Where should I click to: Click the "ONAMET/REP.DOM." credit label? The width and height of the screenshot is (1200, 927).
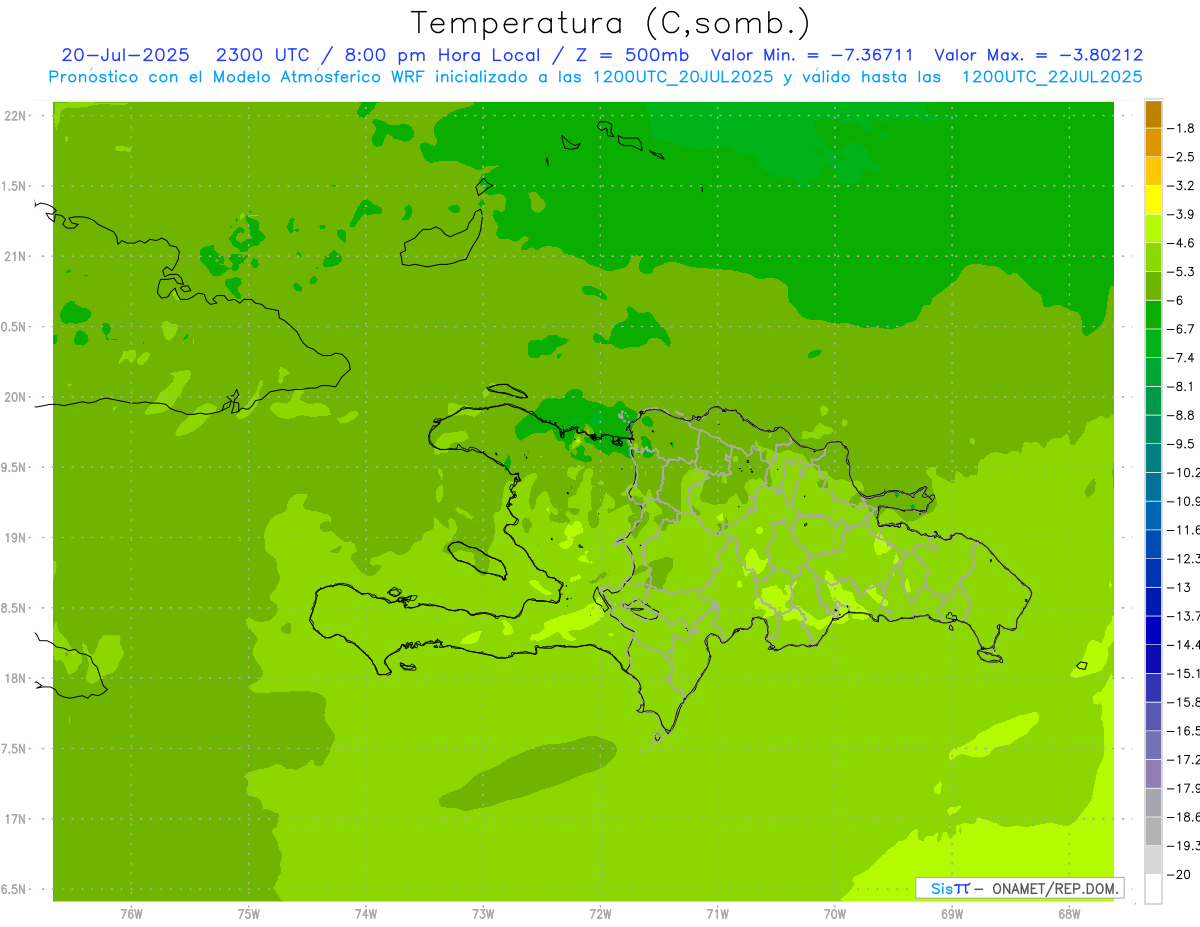[x=1055, y=888]
